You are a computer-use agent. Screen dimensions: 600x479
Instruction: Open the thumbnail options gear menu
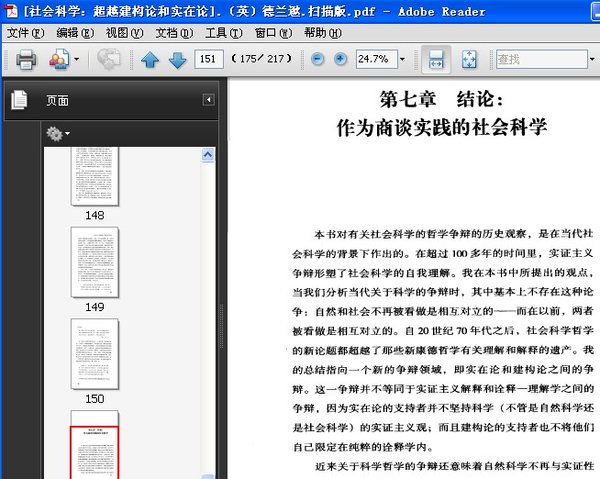57,132
